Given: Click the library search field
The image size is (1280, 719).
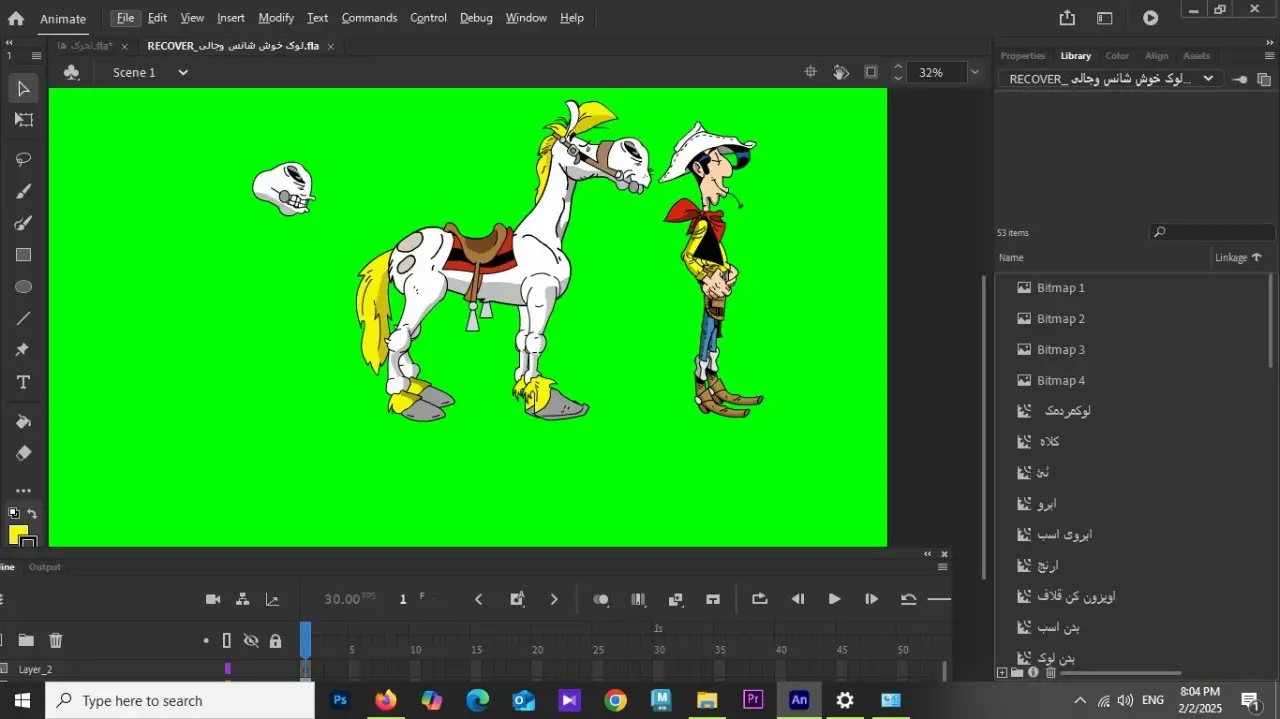Looking at the screenshot, I should pos(1212,232).
